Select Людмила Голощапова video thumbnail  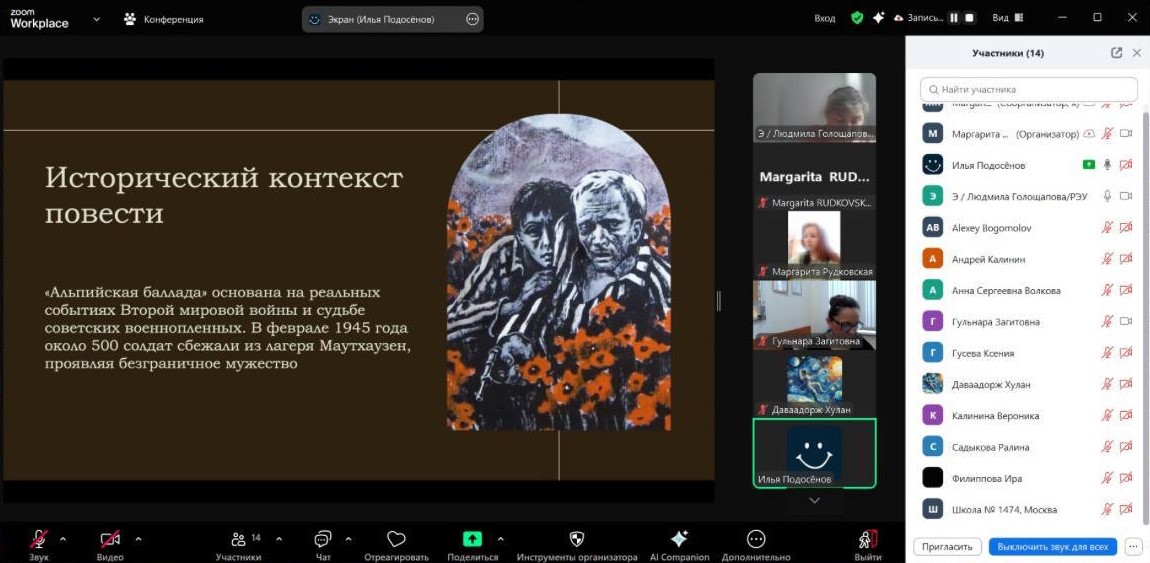point(814,107)
